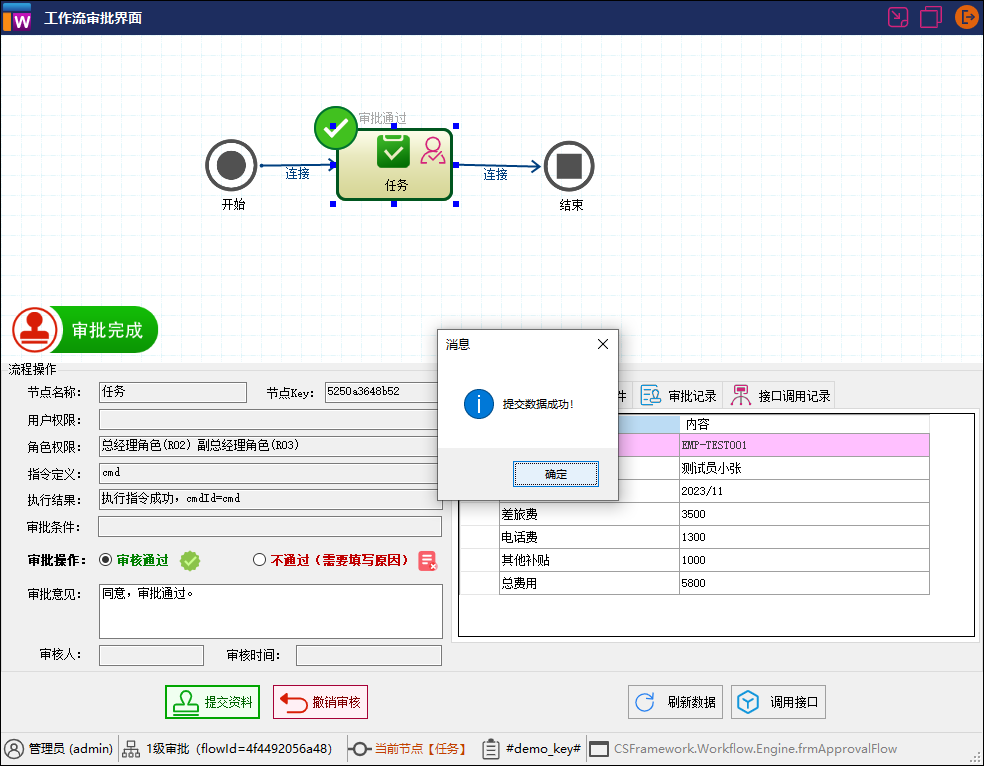Click the 审批意见 text area
This screenshot has width=984, height=766.
pos(270,611)
